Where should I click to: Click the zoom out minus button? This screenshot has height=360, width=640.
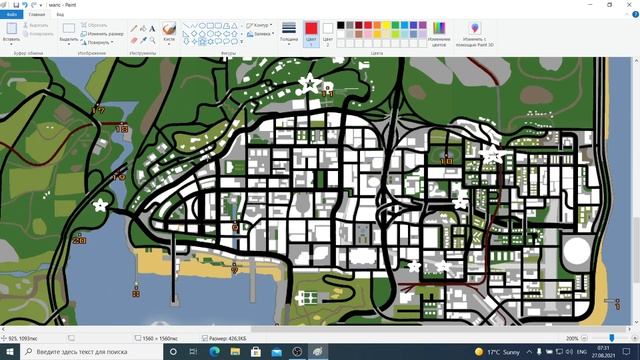(x=584, y=338)
